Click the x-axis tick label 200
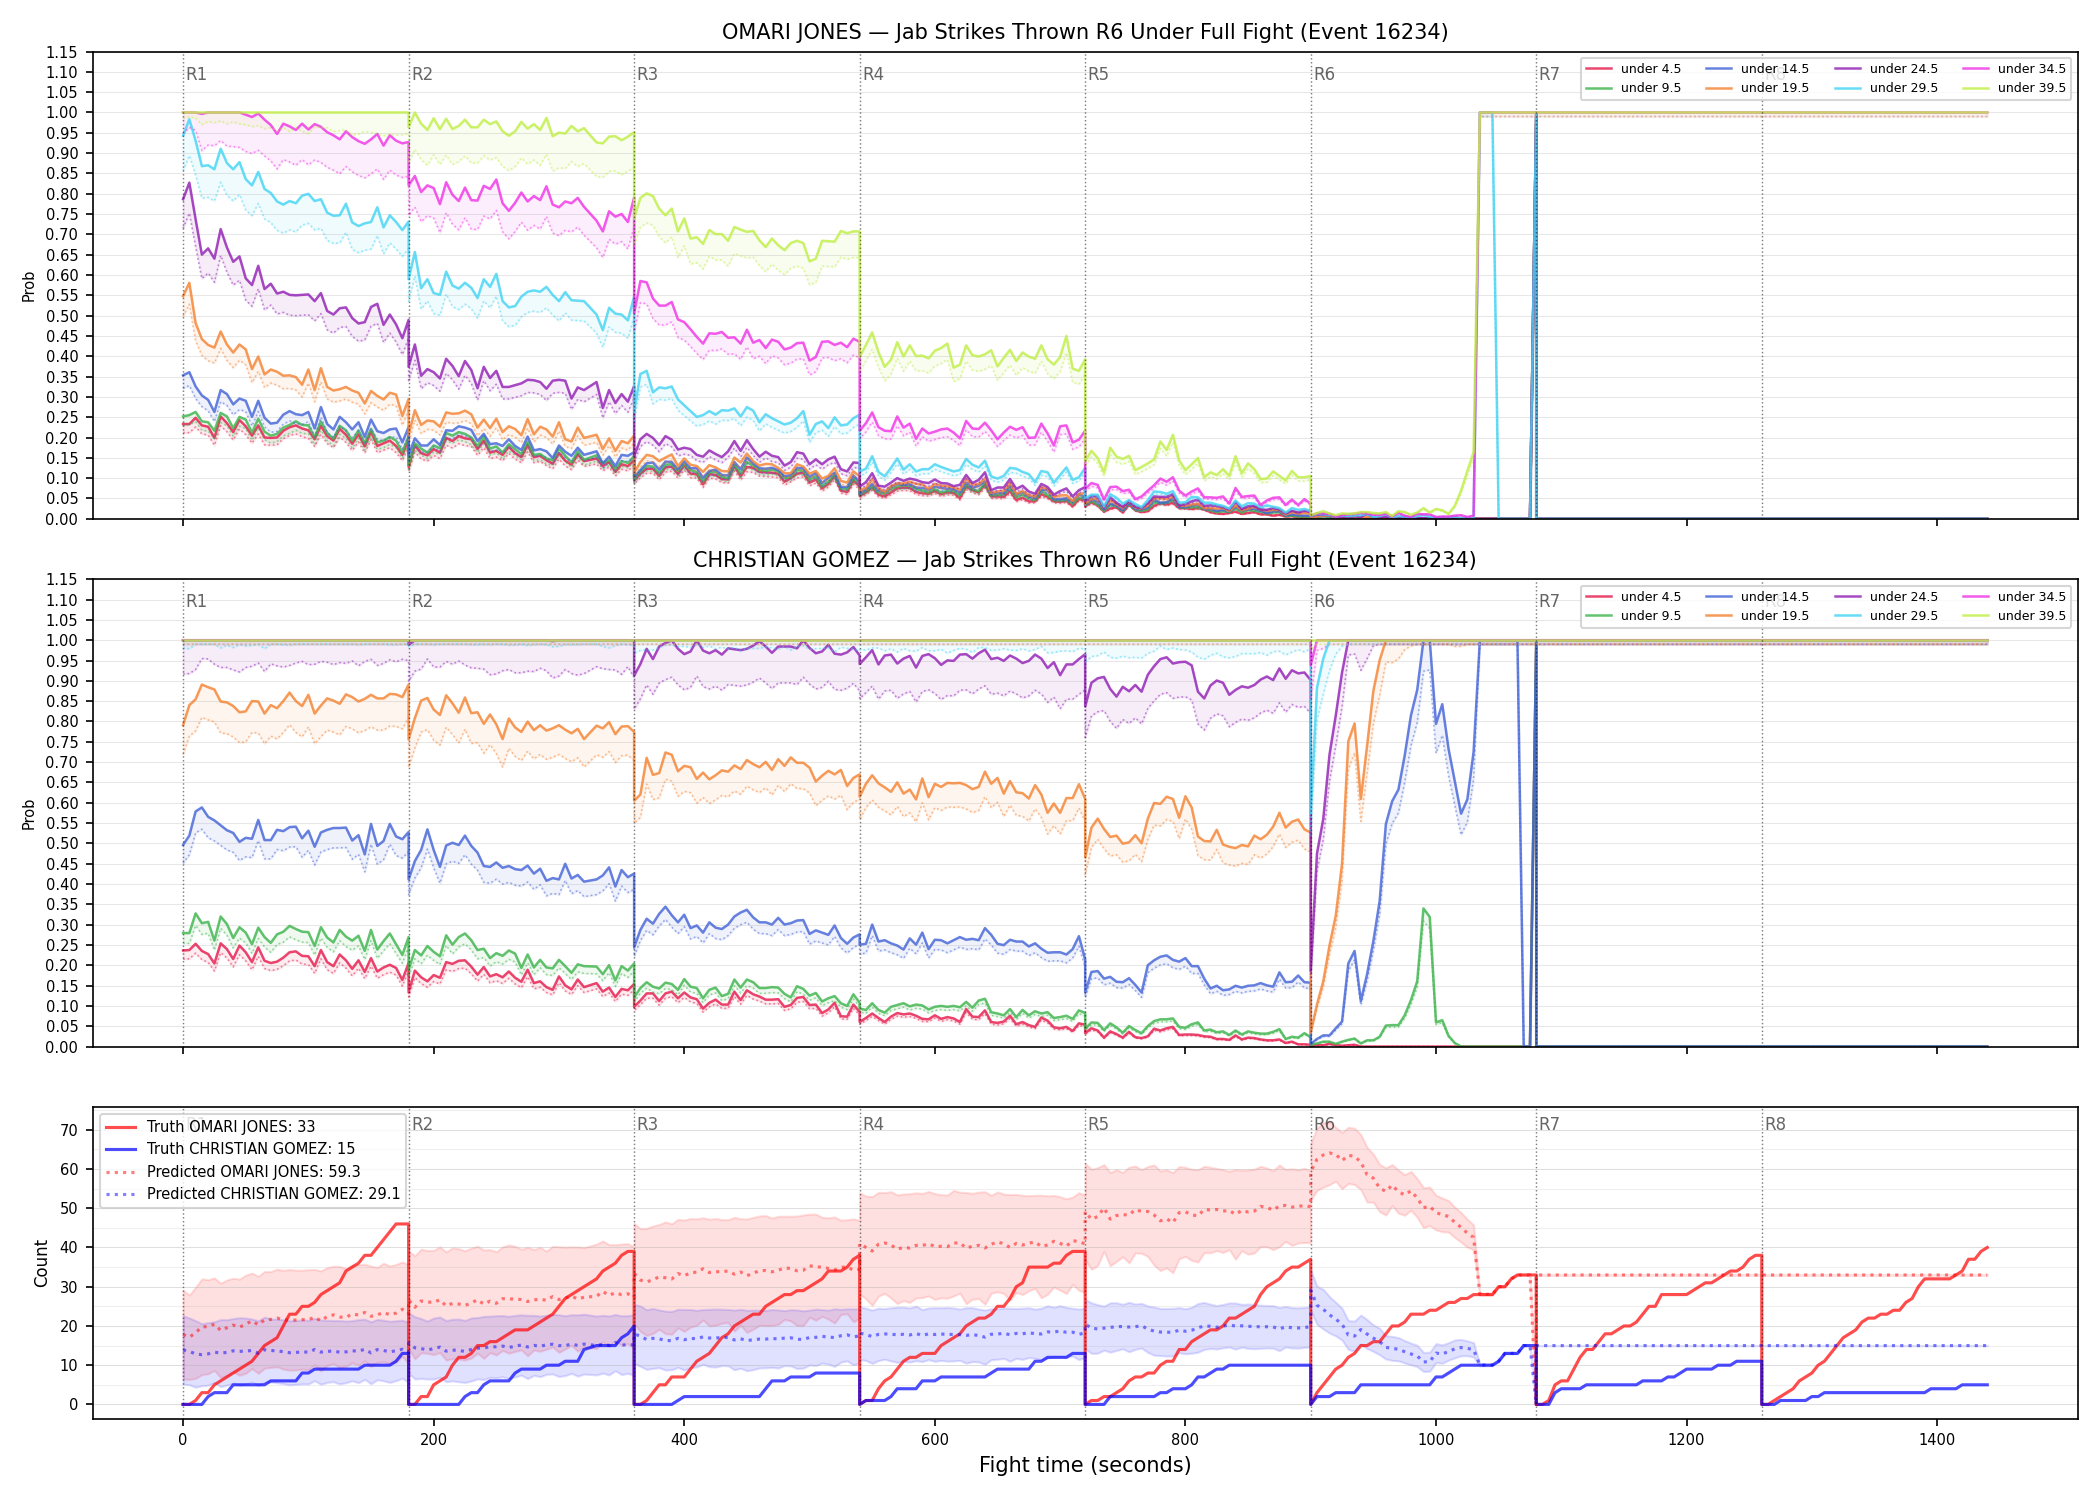The image size is (2100, 1500). [x=433, y=1440]
